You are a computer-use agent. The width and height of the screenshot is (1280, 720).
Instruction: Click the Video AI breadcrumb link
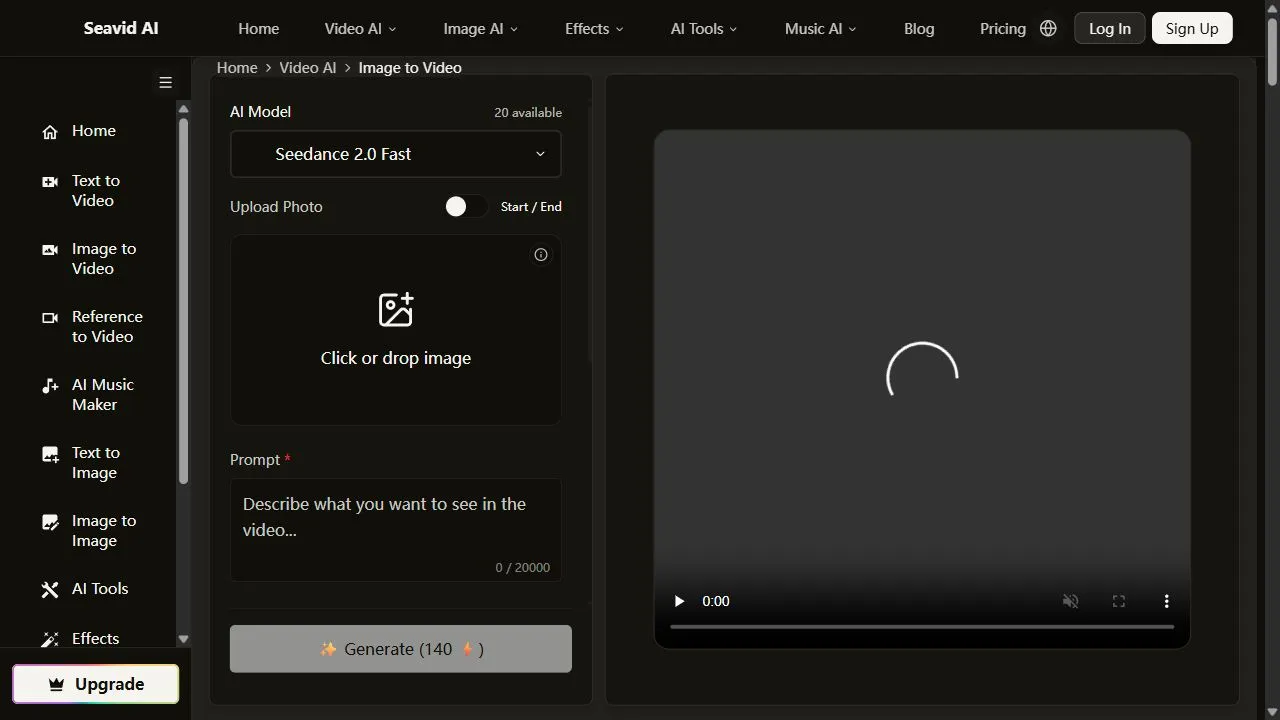pyautogui.click(x=308, y=68)
